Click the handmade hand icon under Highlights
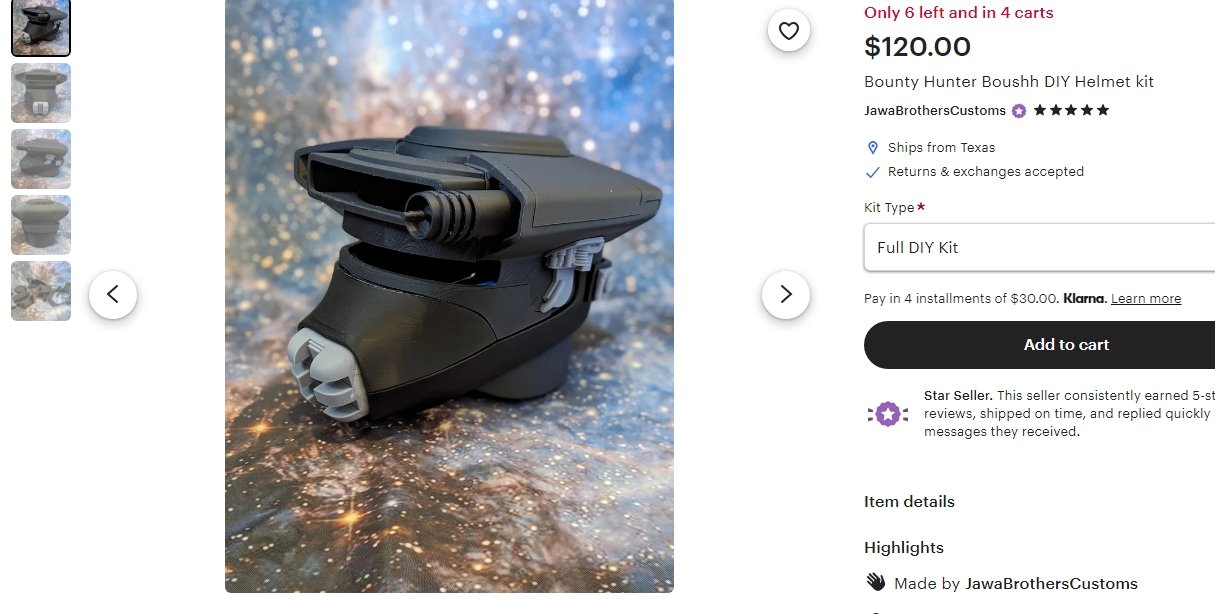The width and height of the screenshot is (1215, 614). (x=875, y=582)
